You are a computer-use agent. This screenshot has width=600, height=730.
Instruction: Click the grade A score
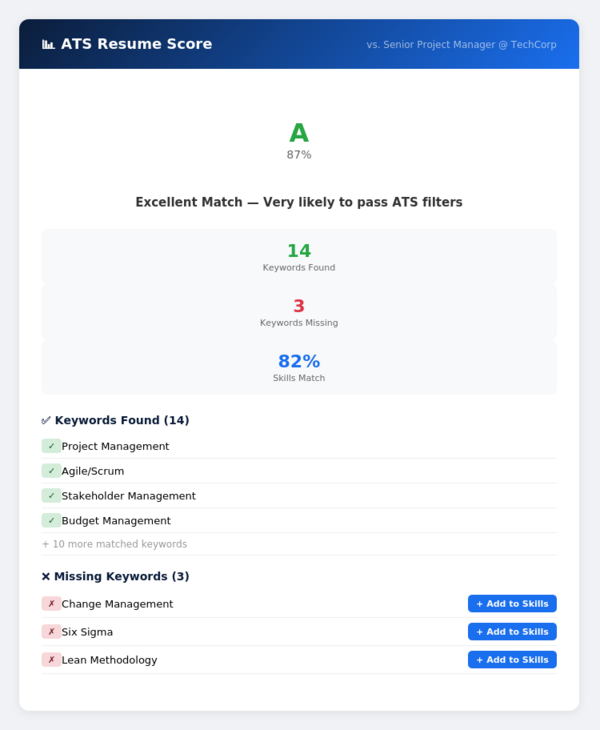[x=299, y=134]
